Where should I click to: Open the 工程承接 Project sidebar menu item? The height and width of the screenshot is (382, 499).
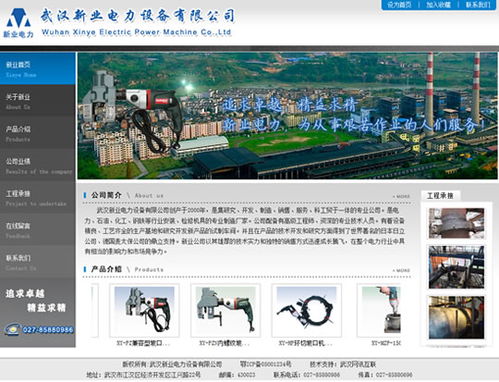(38, 198)
